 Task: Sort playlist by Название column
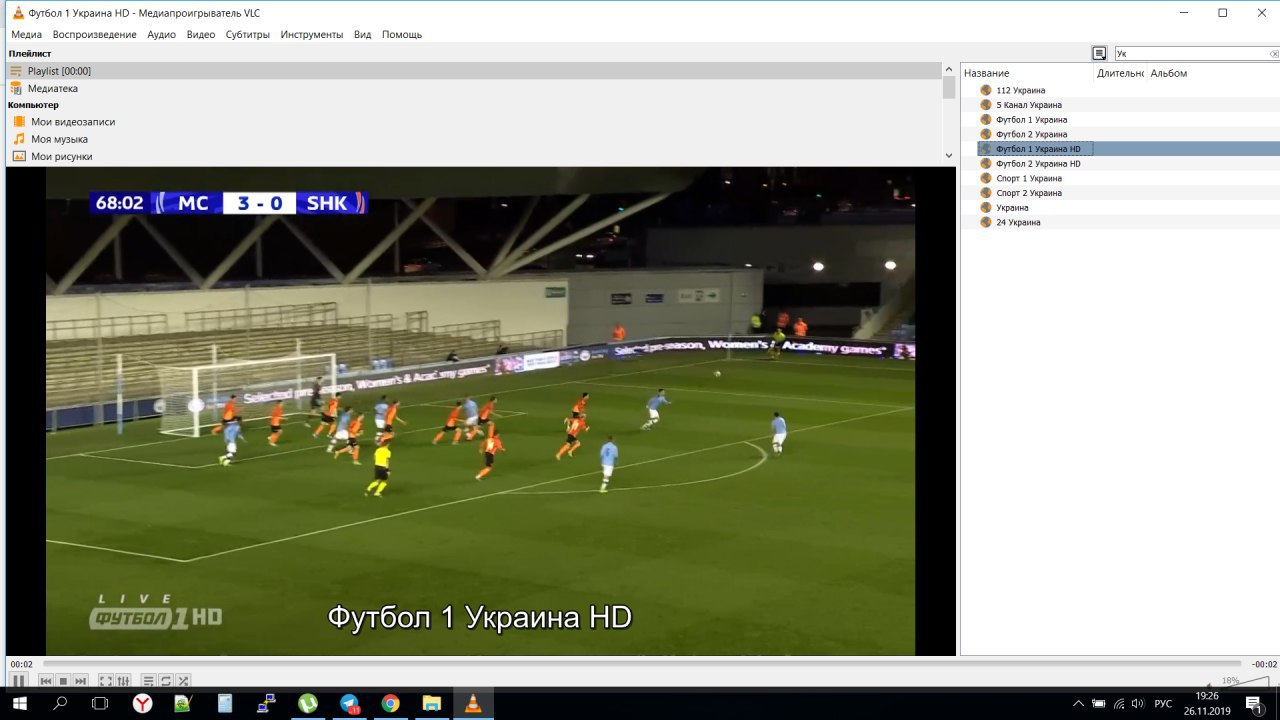point(1027,73)
